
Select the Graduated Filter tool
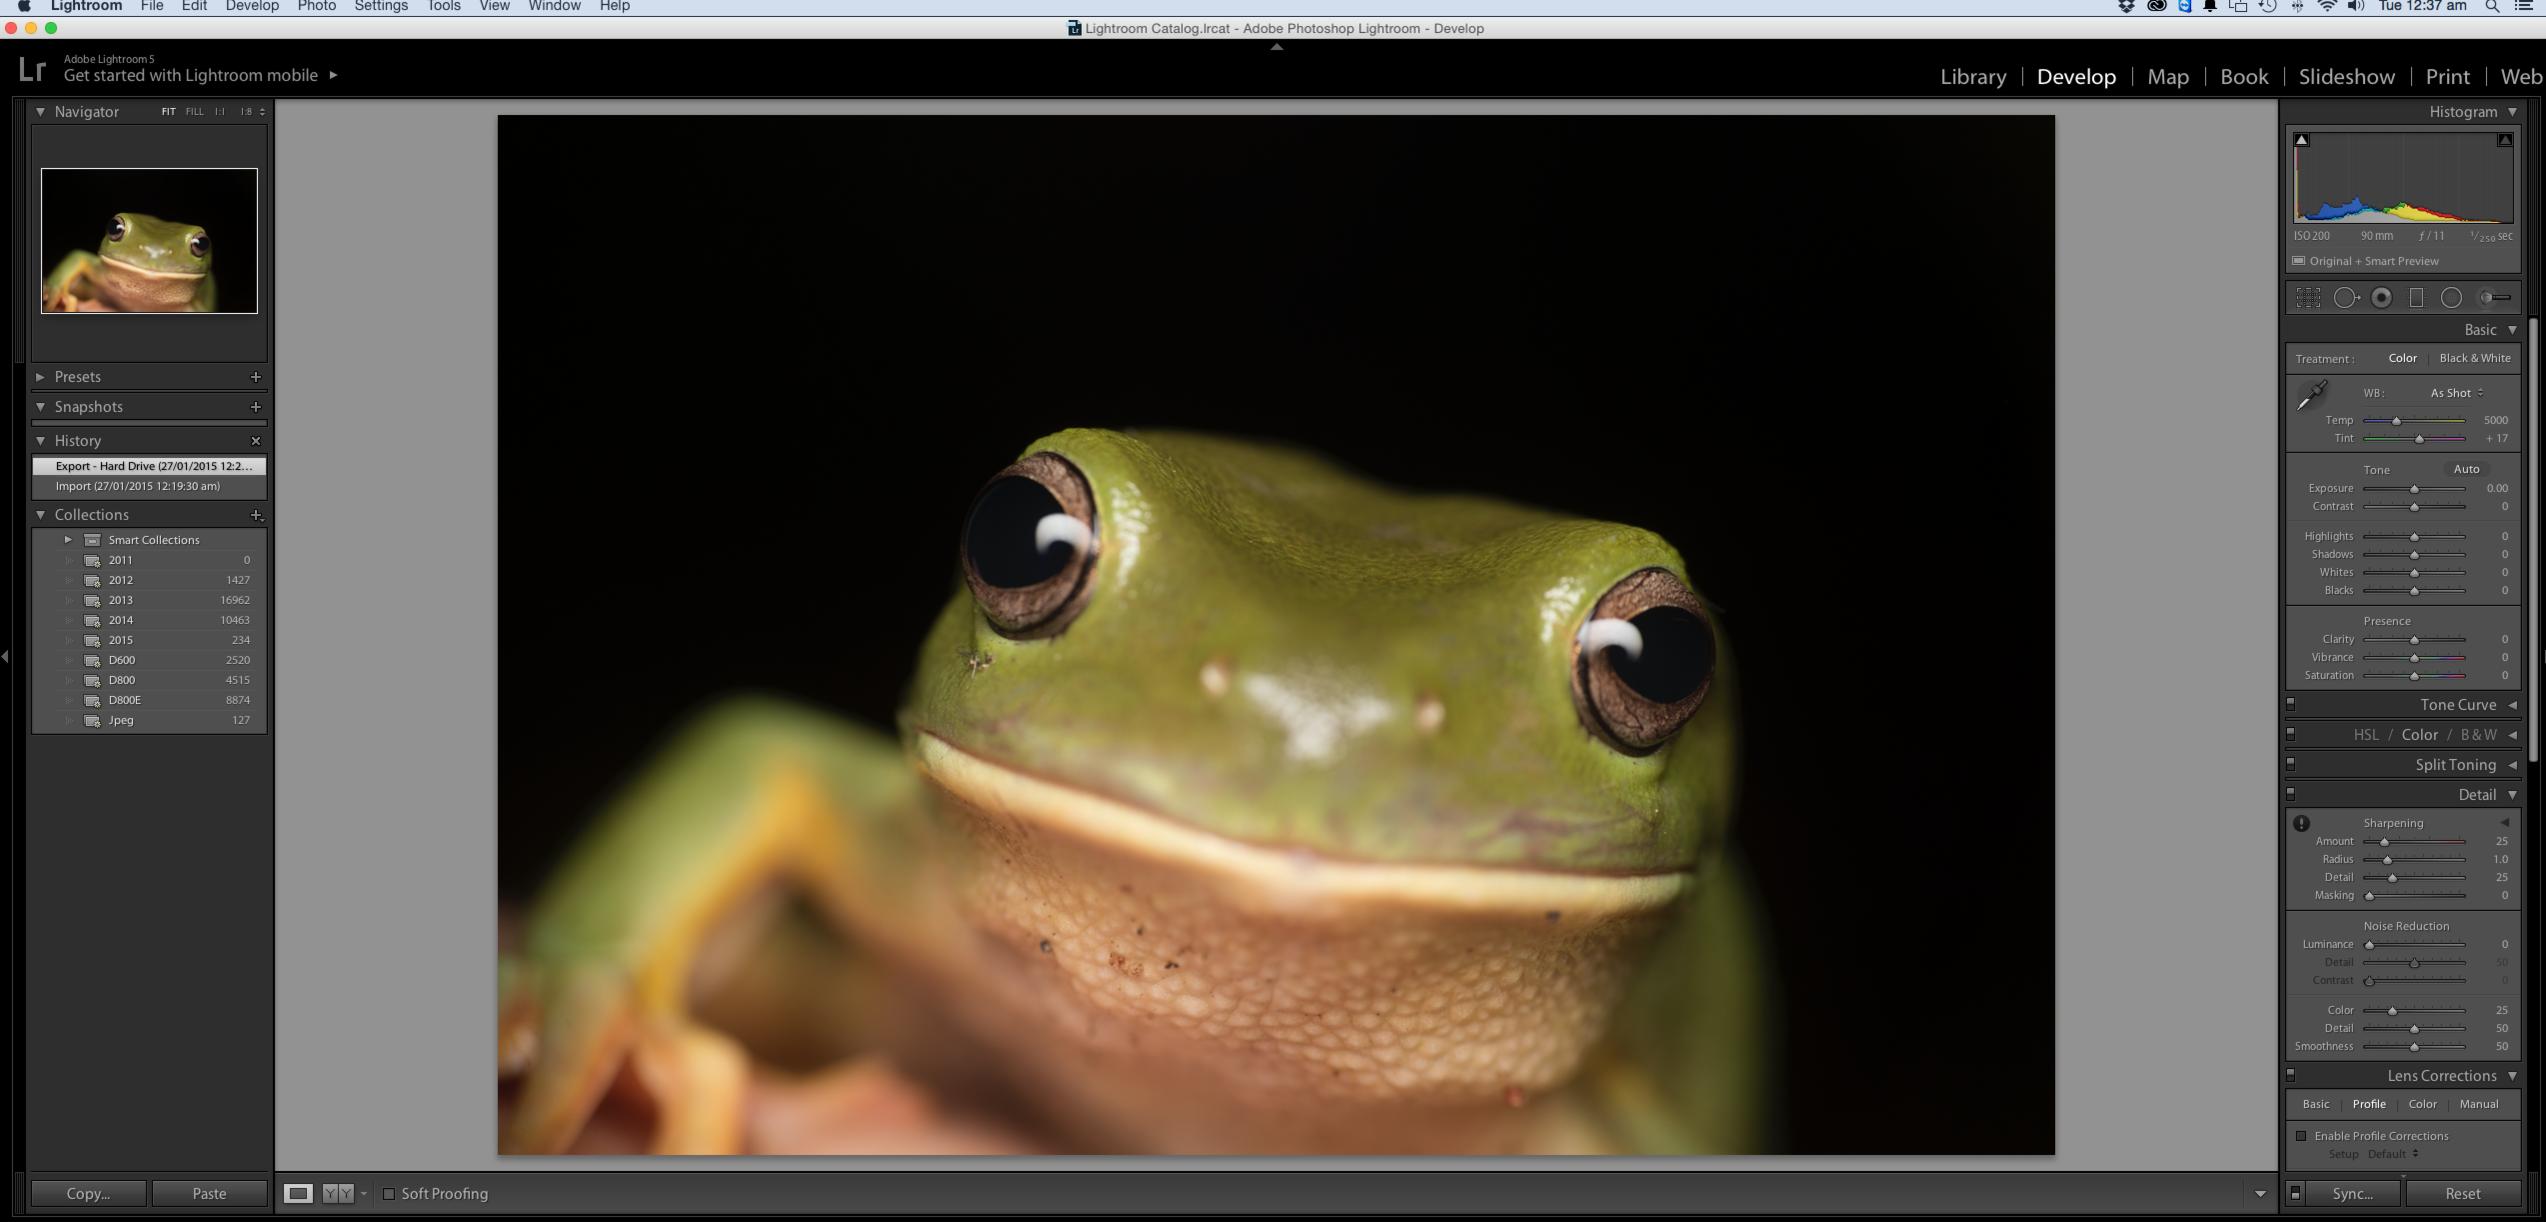point(2416,298)
